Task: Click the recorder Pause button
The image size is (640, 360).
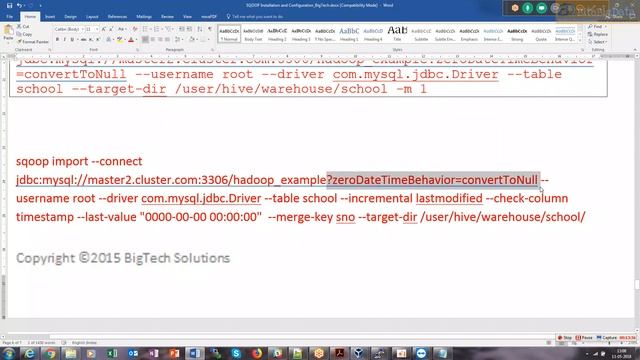Action: [584, 338]
